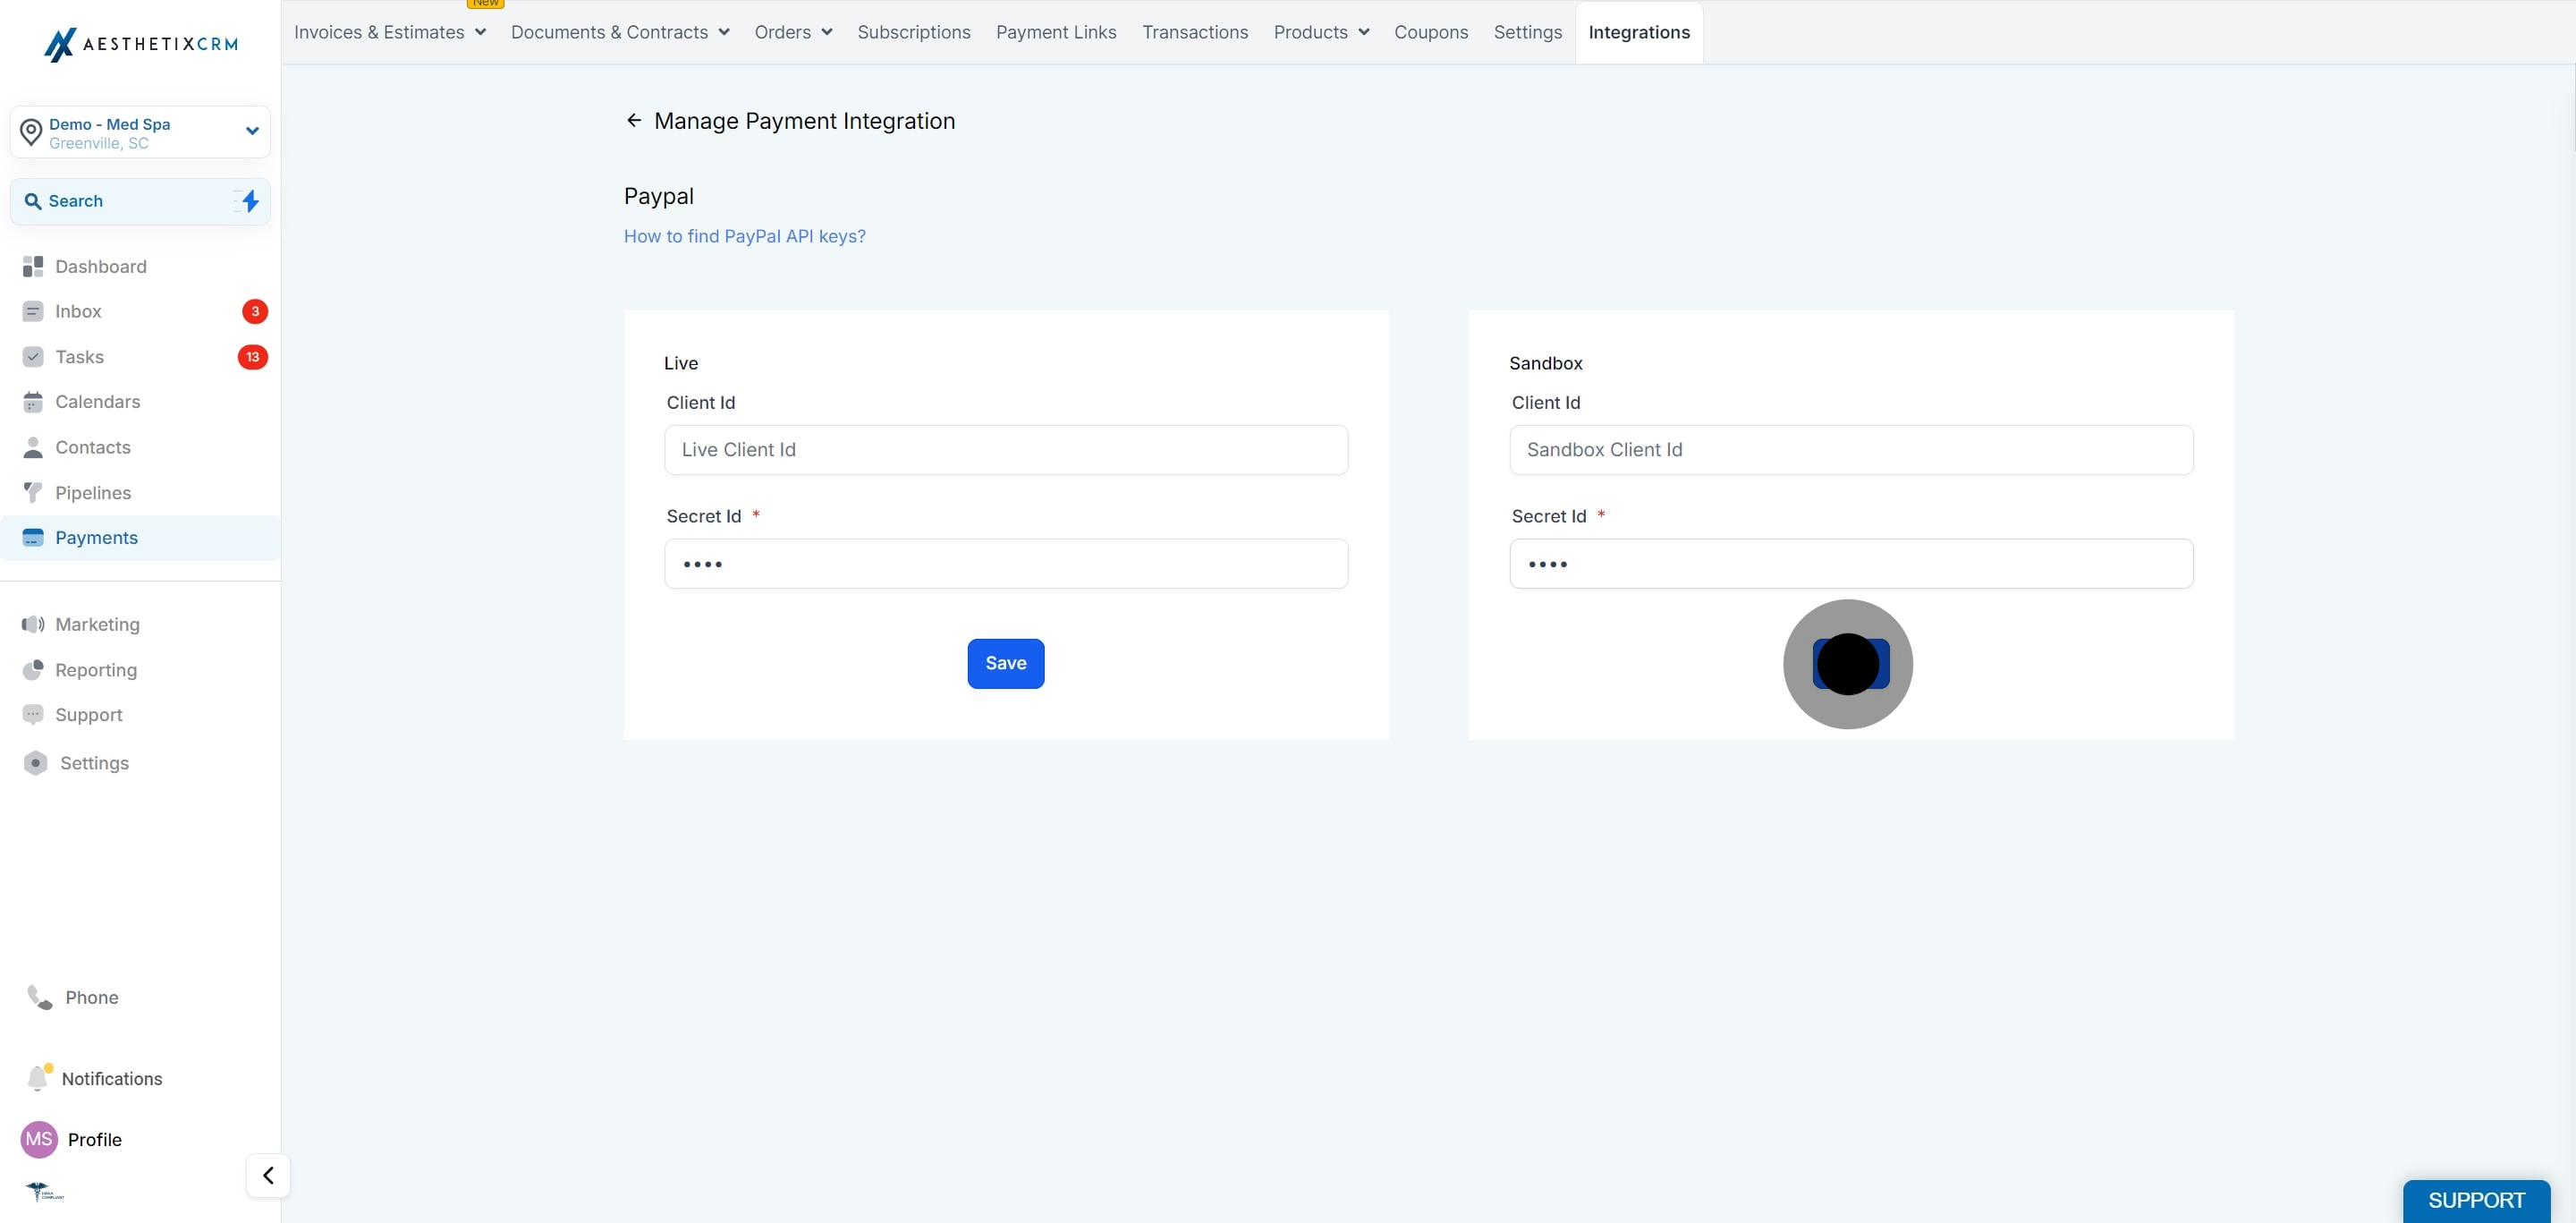
Task: Open How to find PayPal API keys link
Action: (x=745, y=236)
